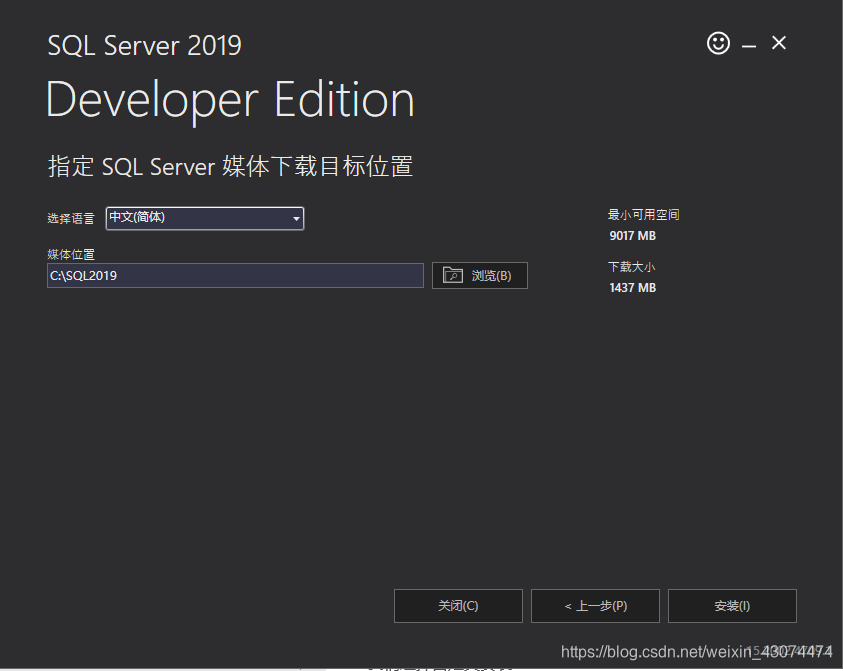Click the 最小可用空间 label

pos(644,215)
